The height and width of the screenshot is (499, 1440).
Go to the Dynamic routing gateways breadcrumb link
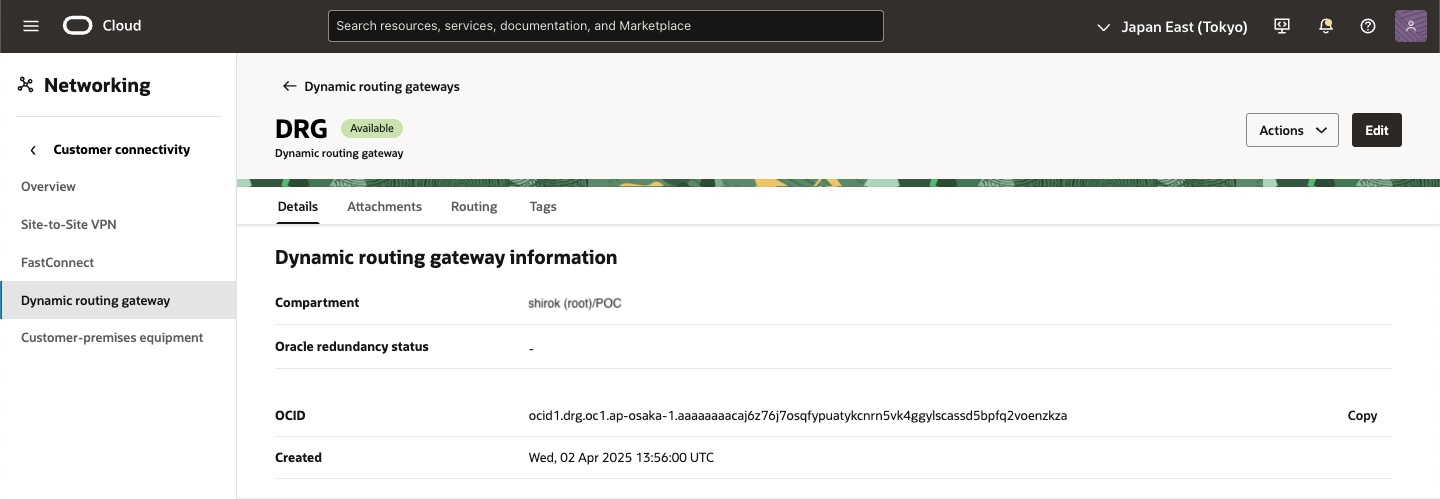click(382, 86)
